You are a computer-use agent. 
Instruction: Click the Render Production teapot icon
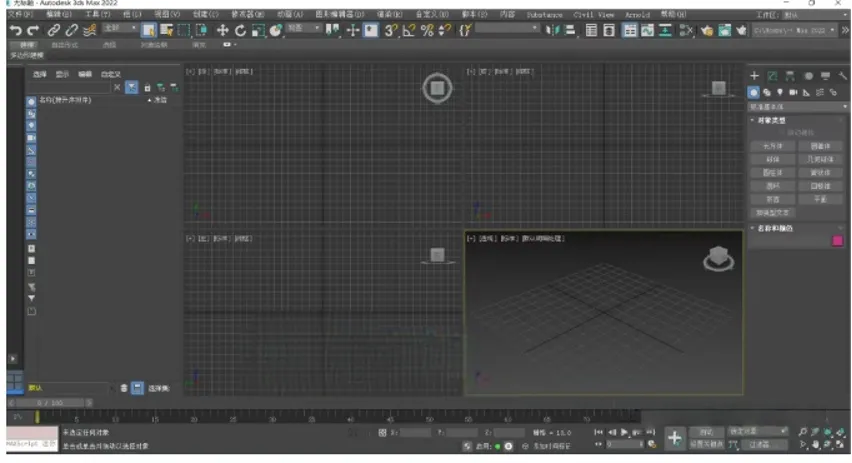tap(741, 30)
